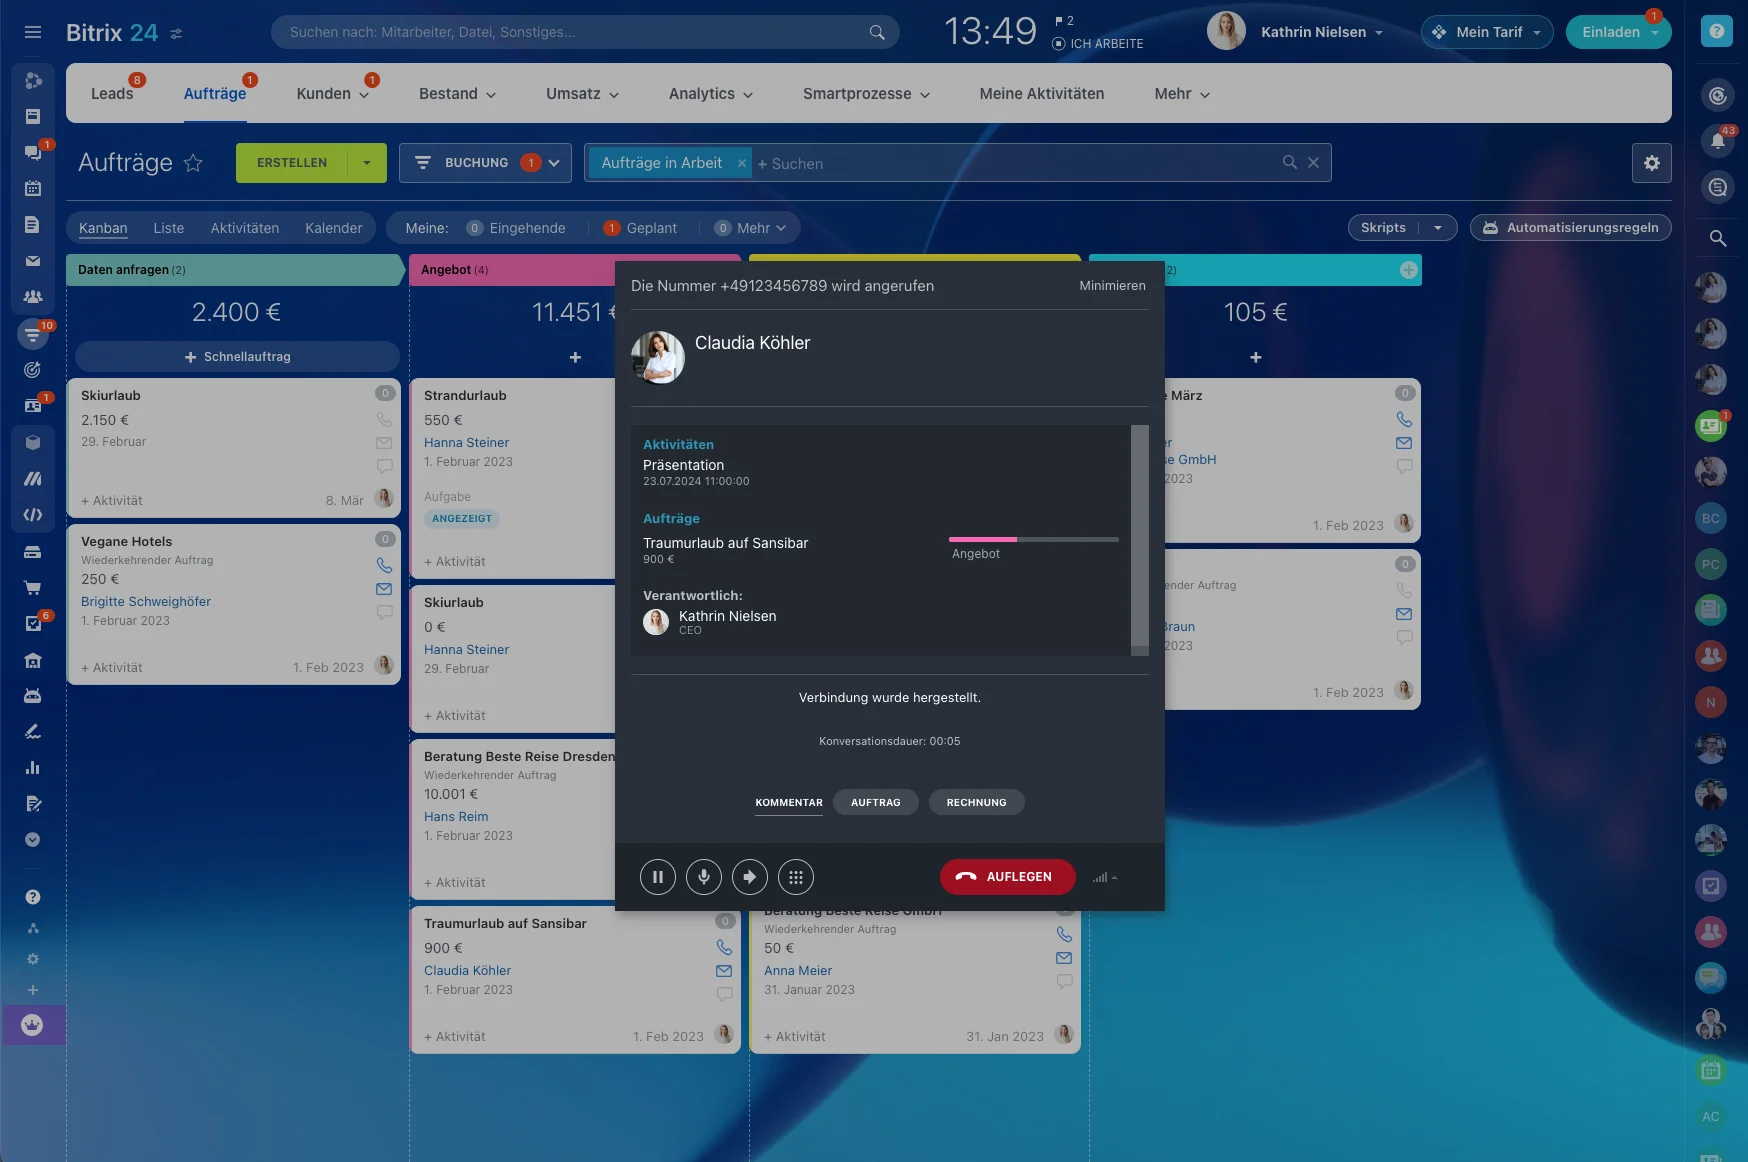Mute the microphone in the call window
This screenshot has height=1162, width=1748.
click(x=703, y=877)
